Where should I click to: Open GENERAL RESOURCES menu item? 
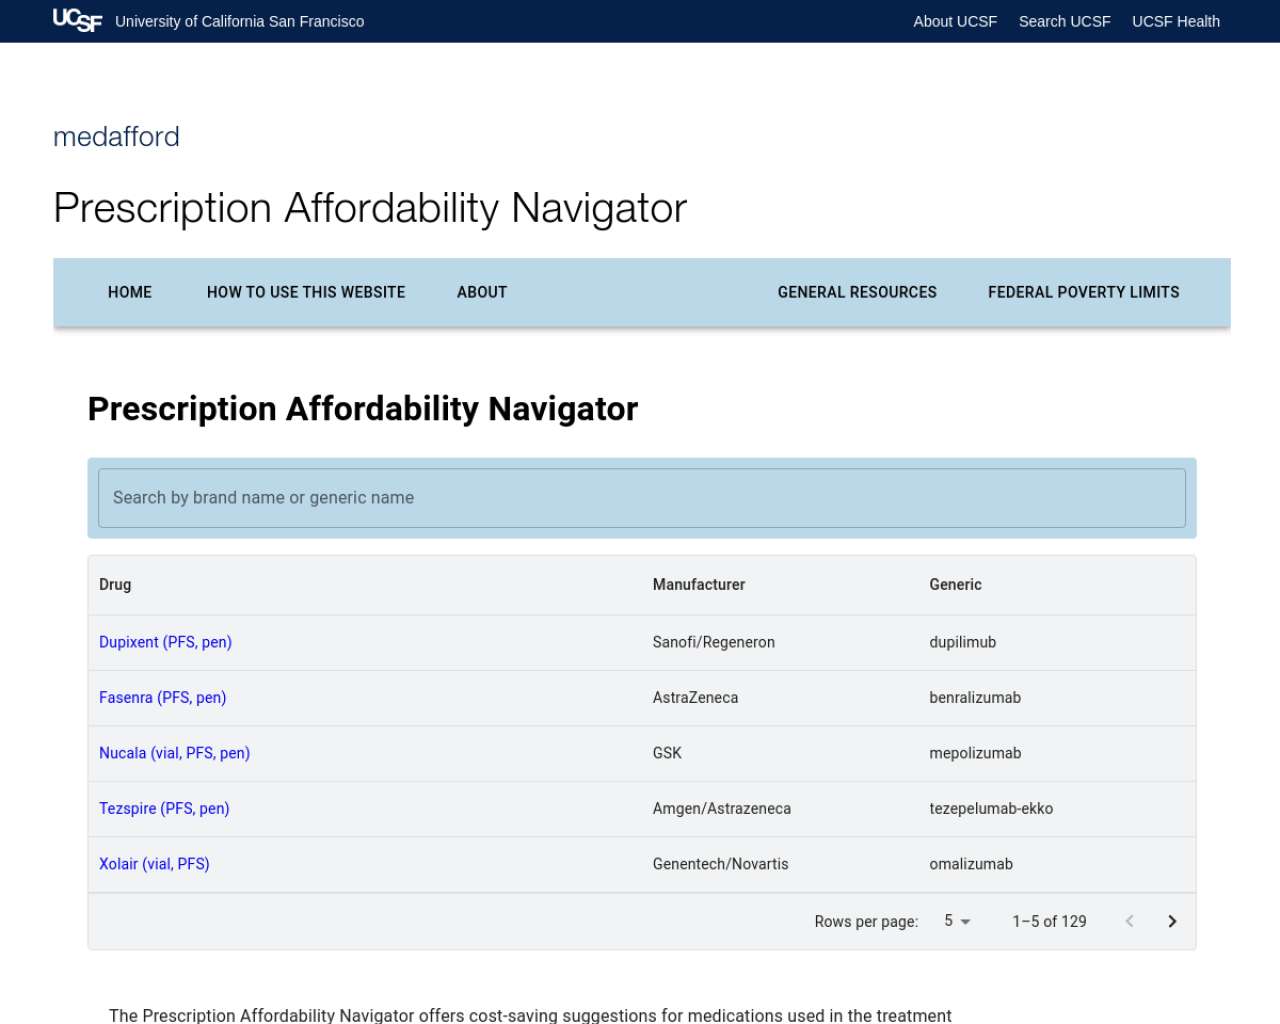pos(857,292)
